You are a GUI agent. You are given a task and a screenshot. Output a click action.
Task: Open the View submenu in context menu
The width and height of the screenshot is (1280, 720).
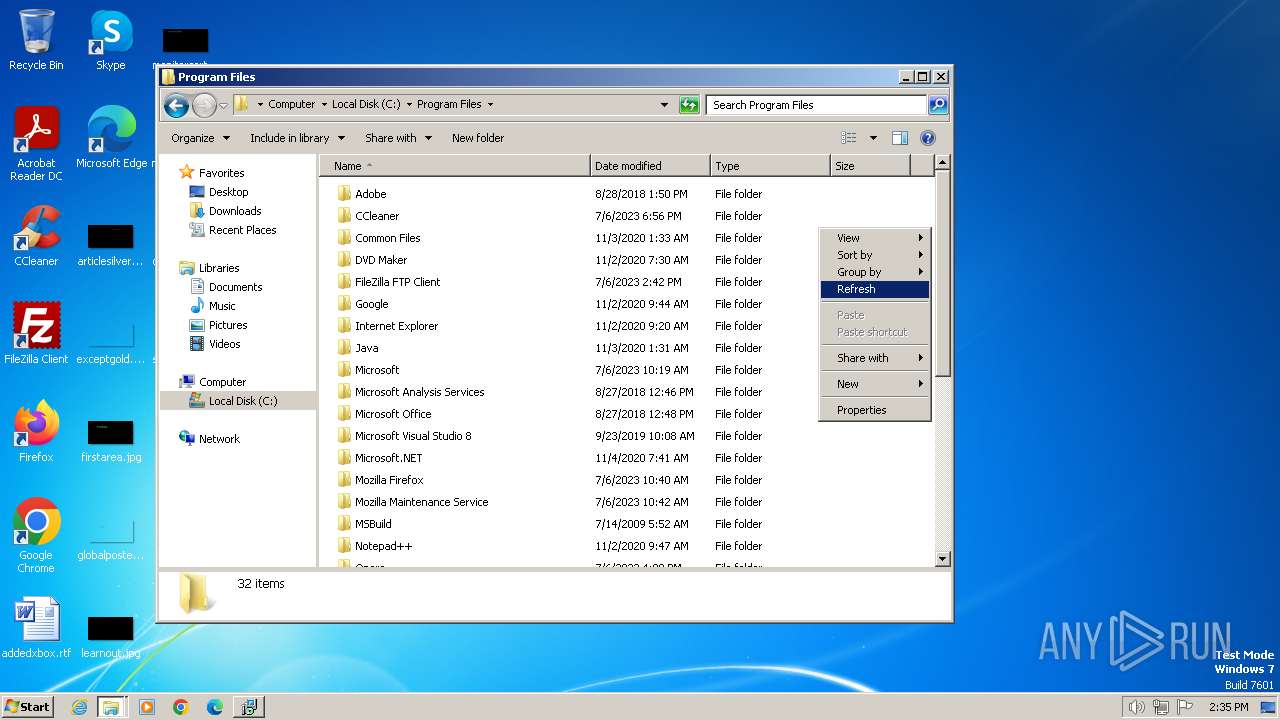pyautogui.click(x=875, y=238)
